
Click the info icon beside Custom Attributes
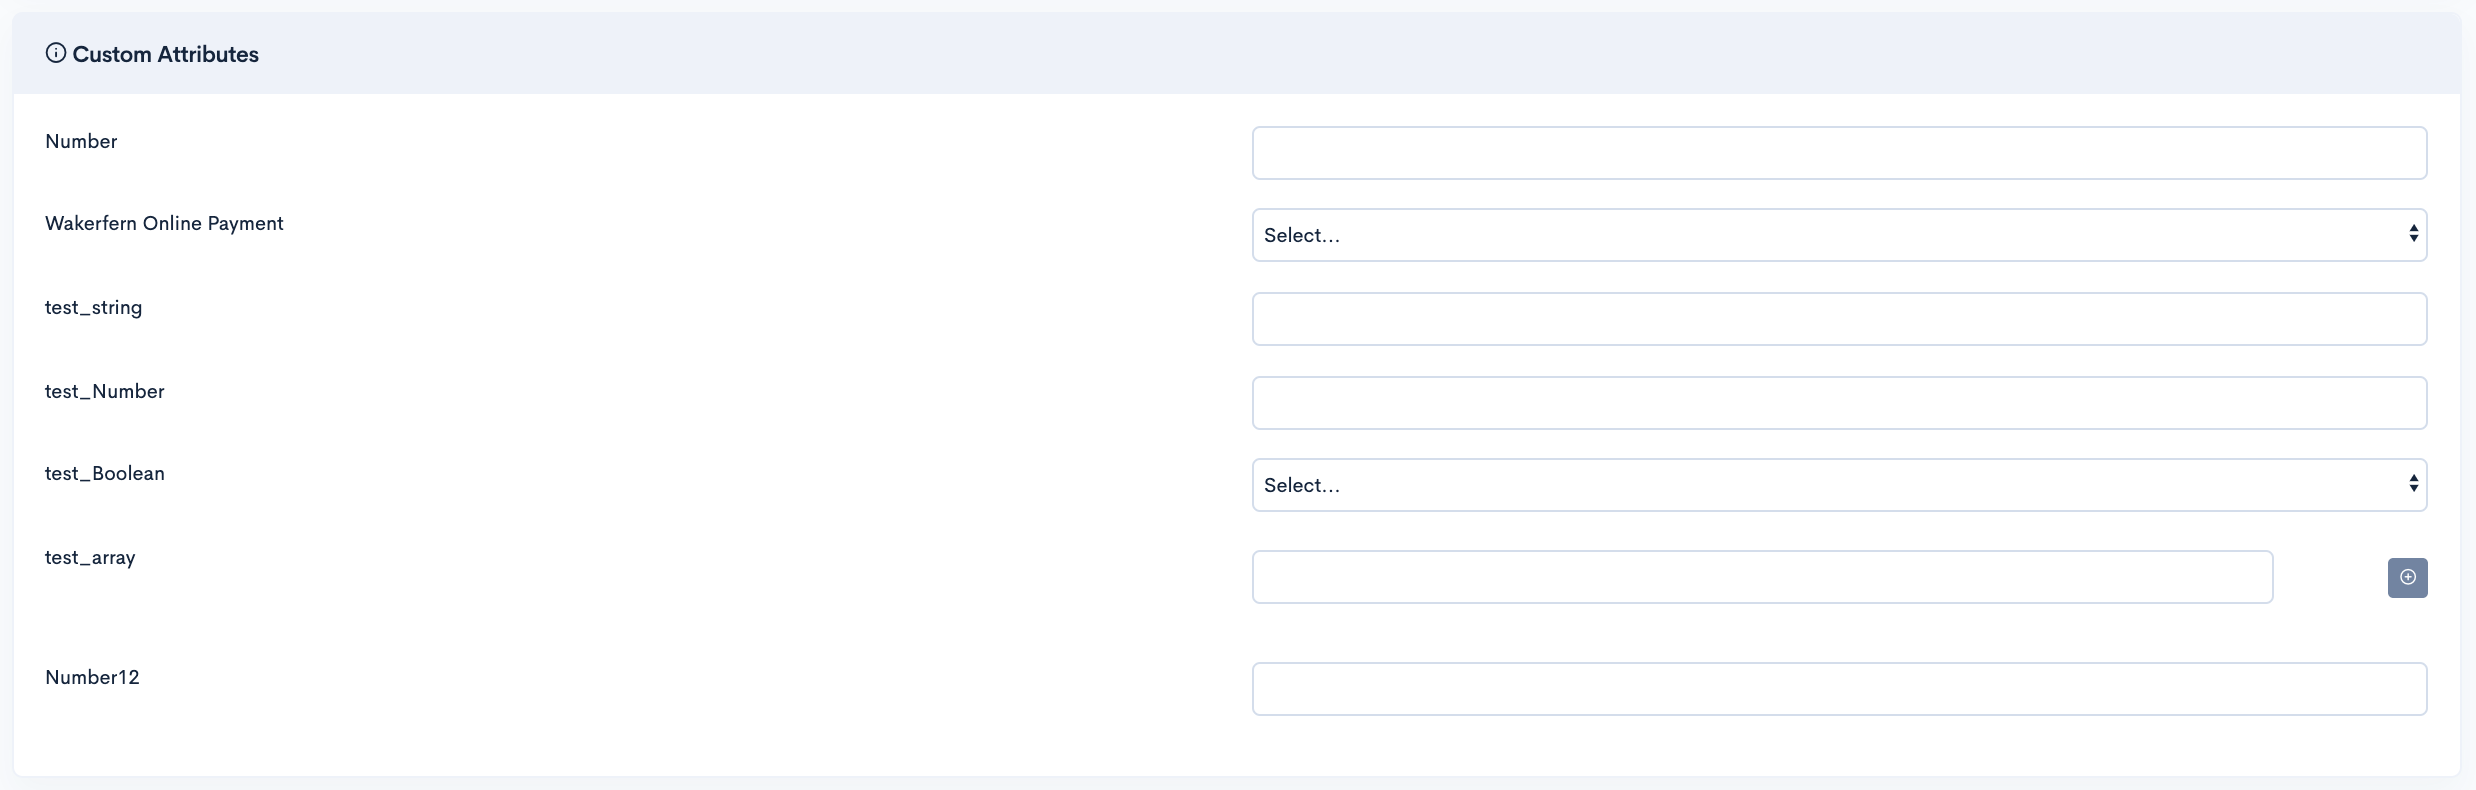coord(56,53)
